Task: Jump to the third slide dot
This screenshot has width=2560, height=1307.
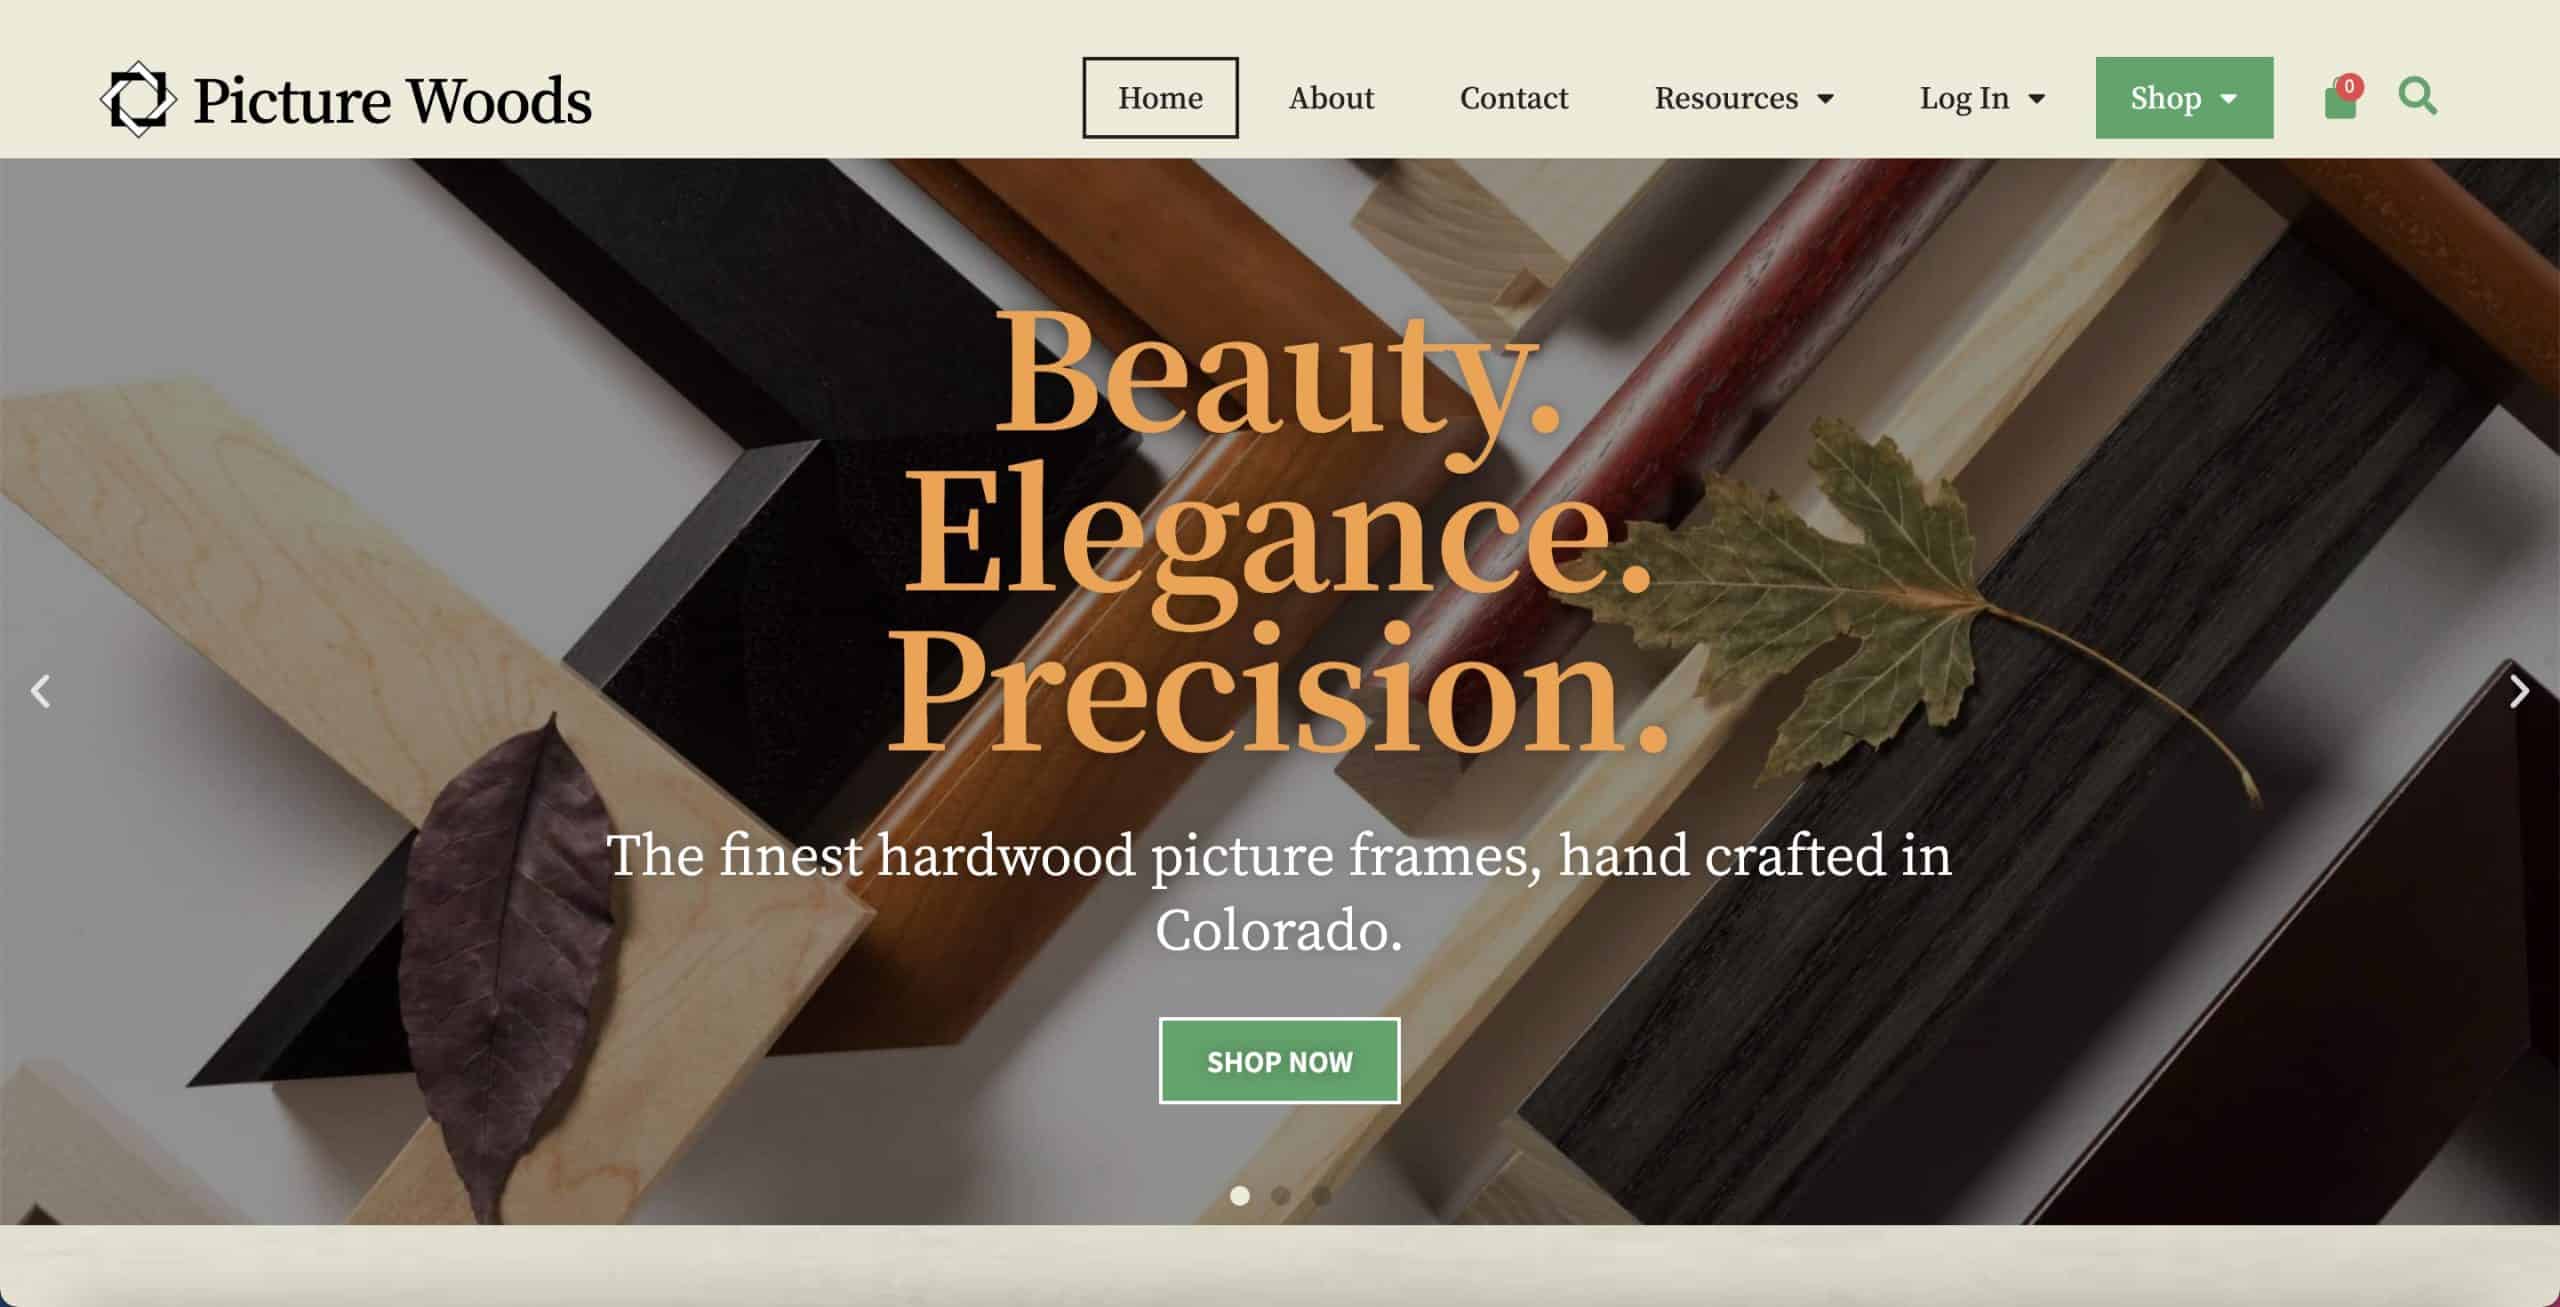Action: [1321, 1196]
